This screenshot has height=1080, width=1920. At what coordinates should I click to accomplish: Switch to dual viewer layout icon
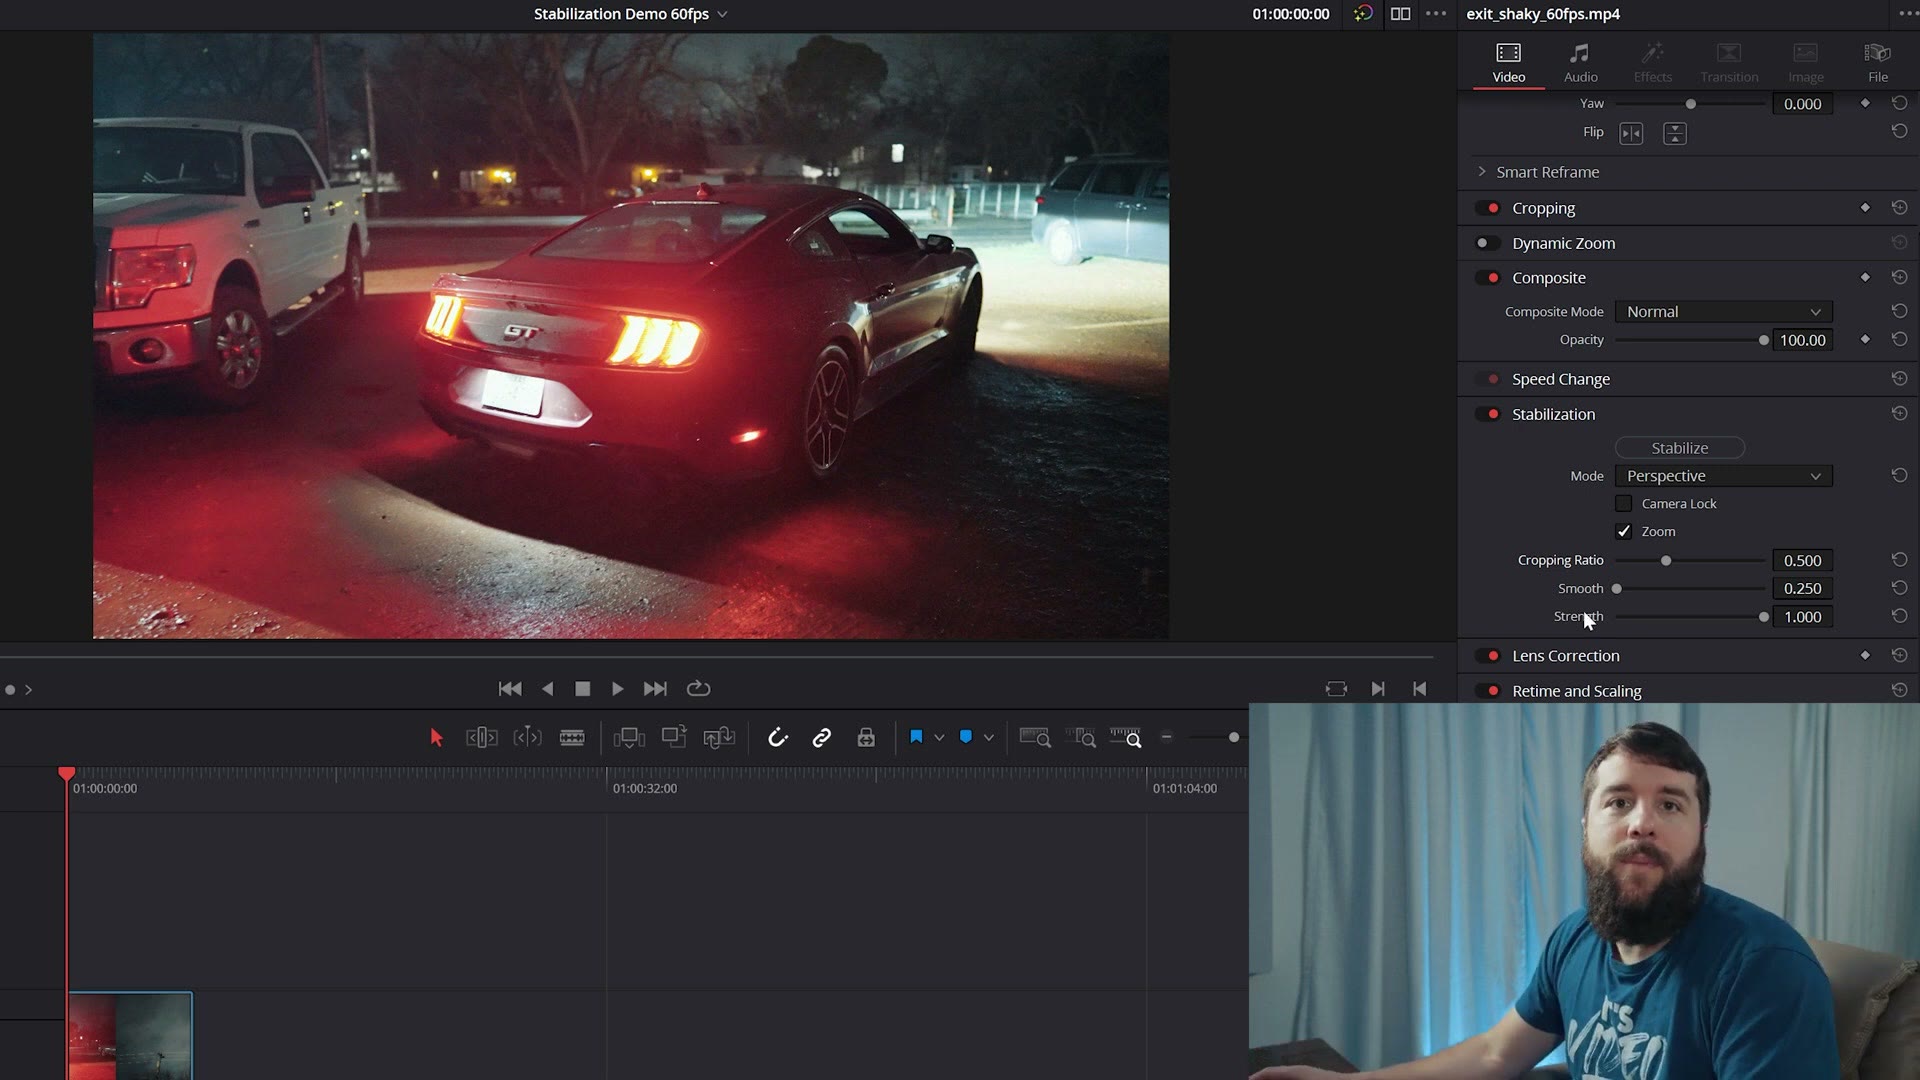(x=1401, y=14)
